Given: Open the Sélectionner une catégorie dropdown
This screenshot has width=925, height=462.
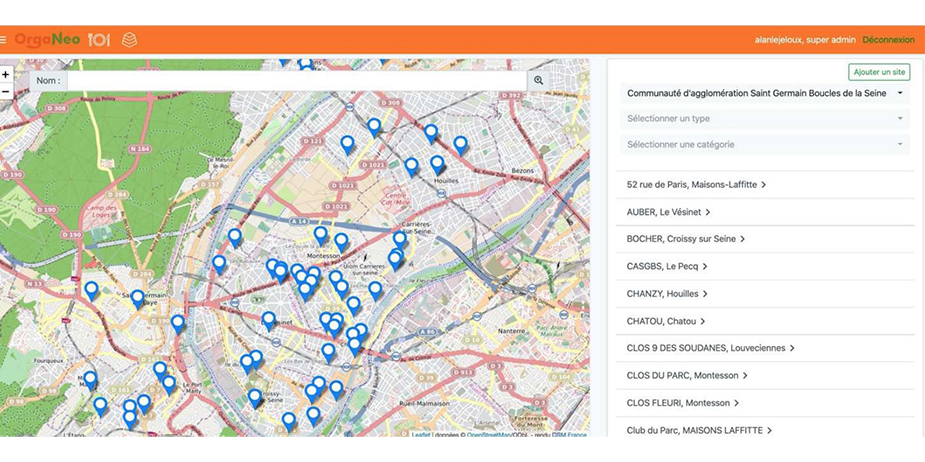Looking at the screenshot, I should [x=764, y=145].
